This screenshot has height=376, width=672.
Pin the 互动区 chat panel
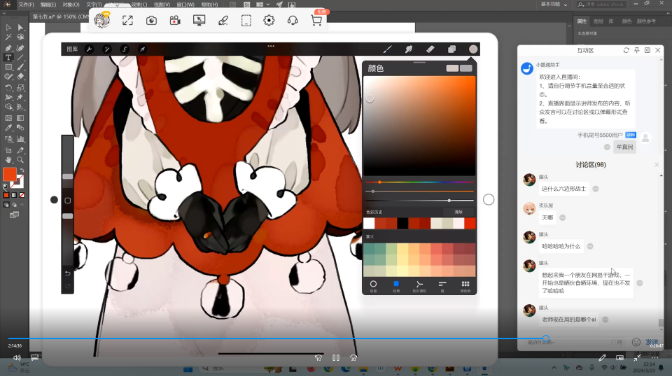pos(637,50)
